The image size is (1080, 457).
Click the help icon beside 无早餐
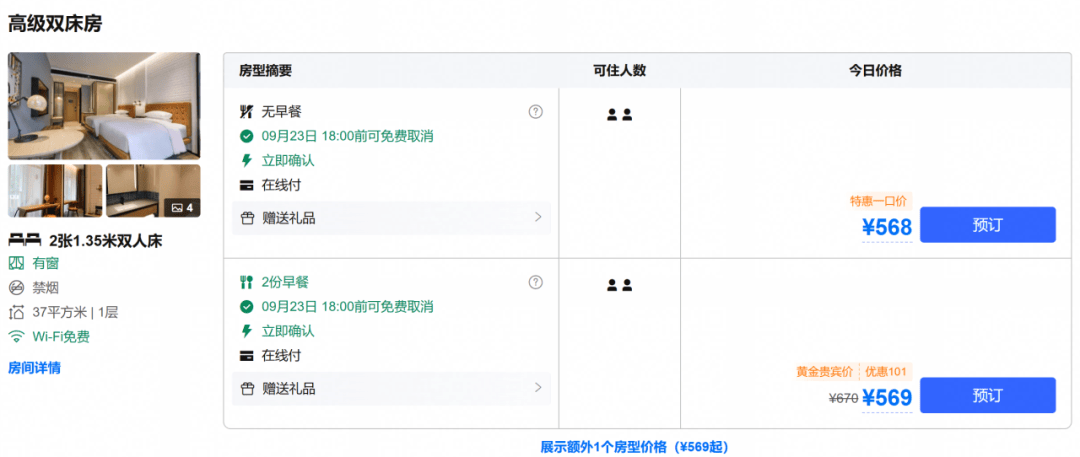coord(535,112)
